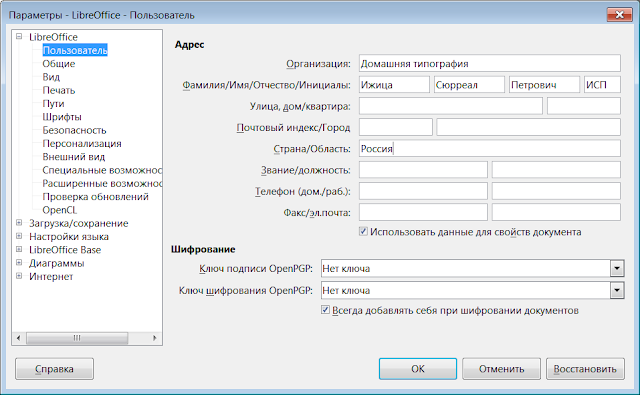This screenshot has height=395, width=640.
Task: Select Печать in the tree
Action: pos(59,90)
